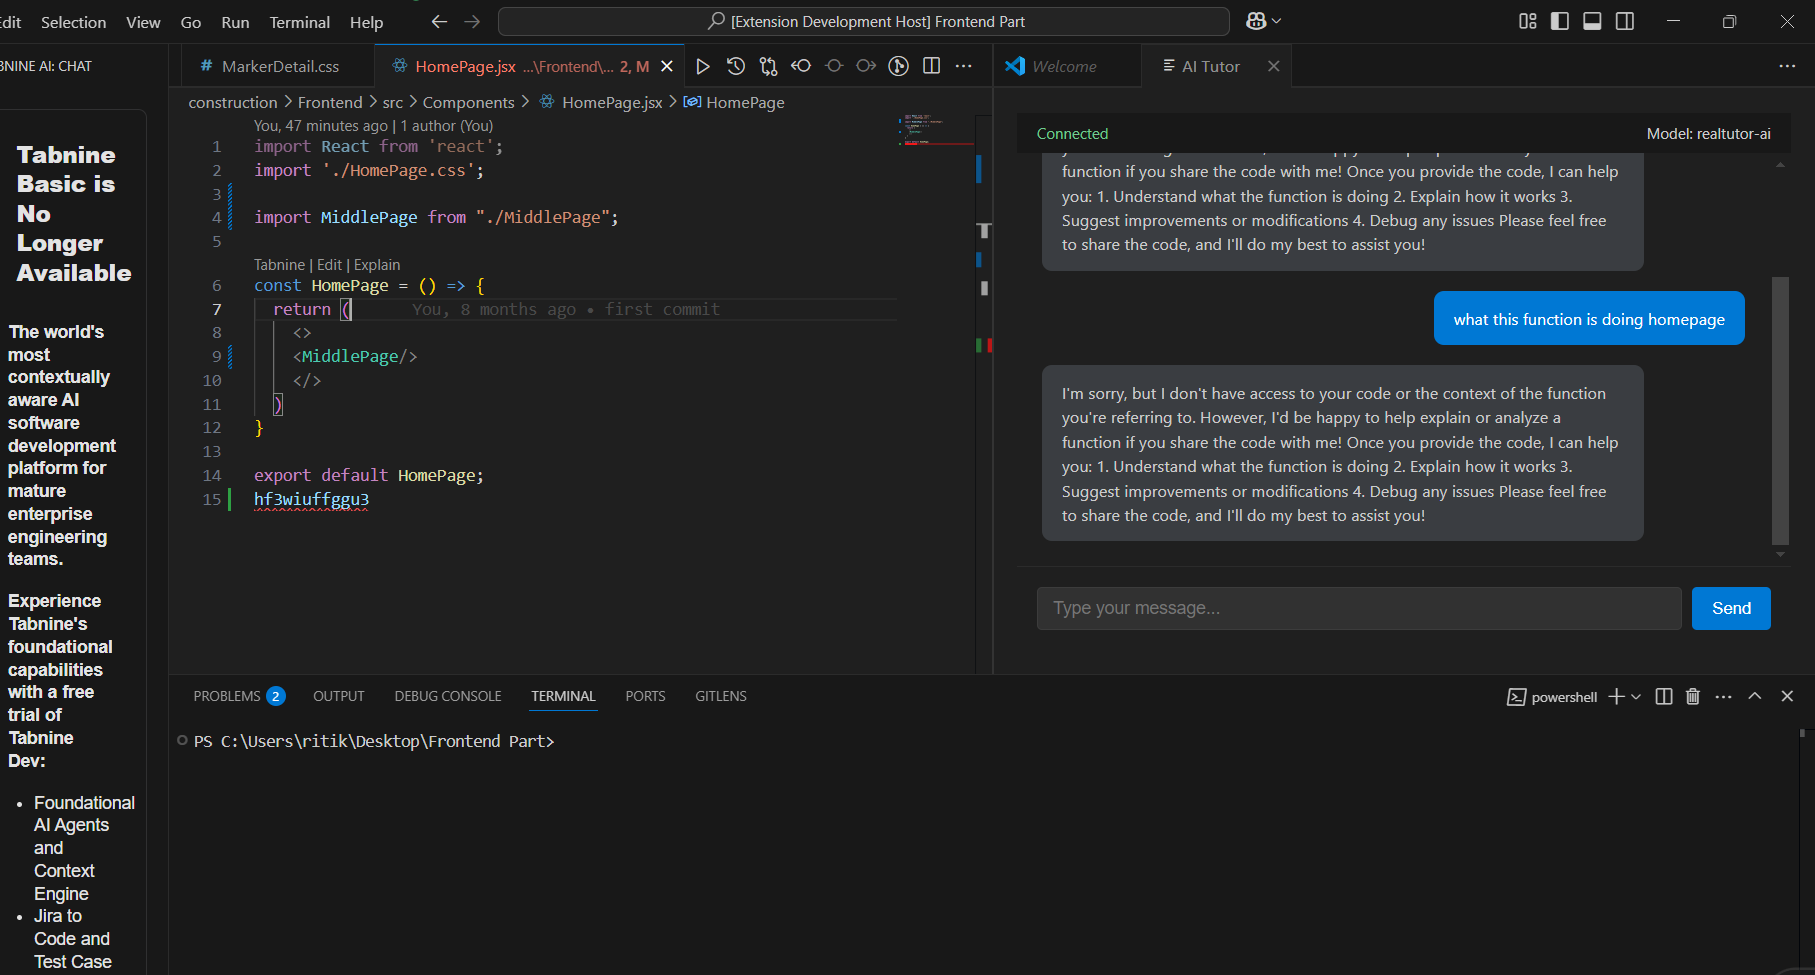Split the HomePage.jsx editor right
This screenshot has height=975, width=1815.
(931, 66)
